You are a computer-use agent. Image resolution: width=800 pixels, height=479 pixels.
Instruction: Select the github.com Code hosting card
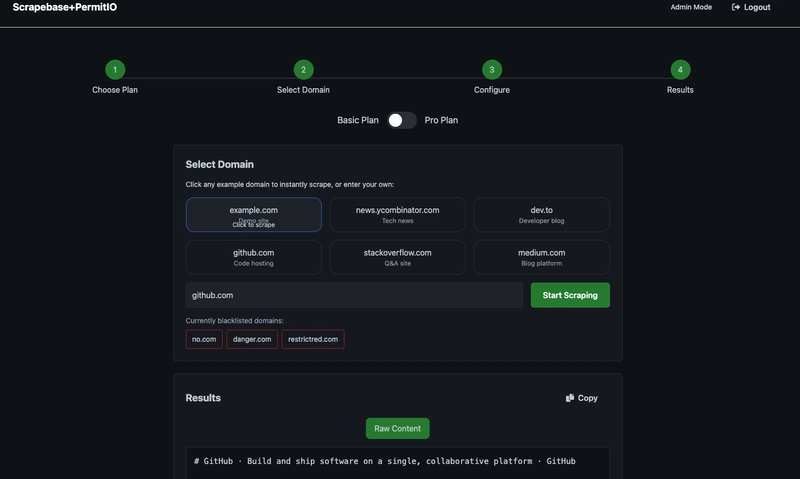254,257
